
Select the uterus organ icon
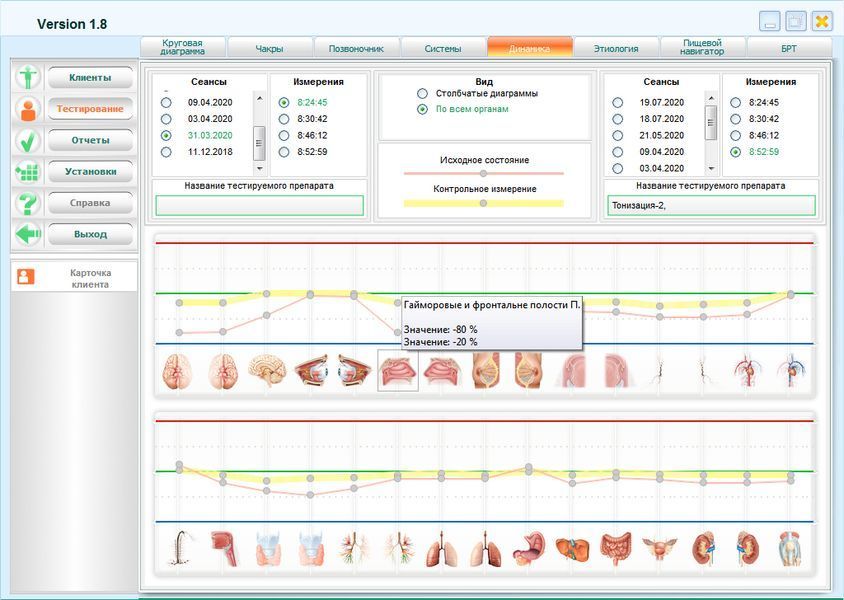pyautogui.click(x=659, y=549)
